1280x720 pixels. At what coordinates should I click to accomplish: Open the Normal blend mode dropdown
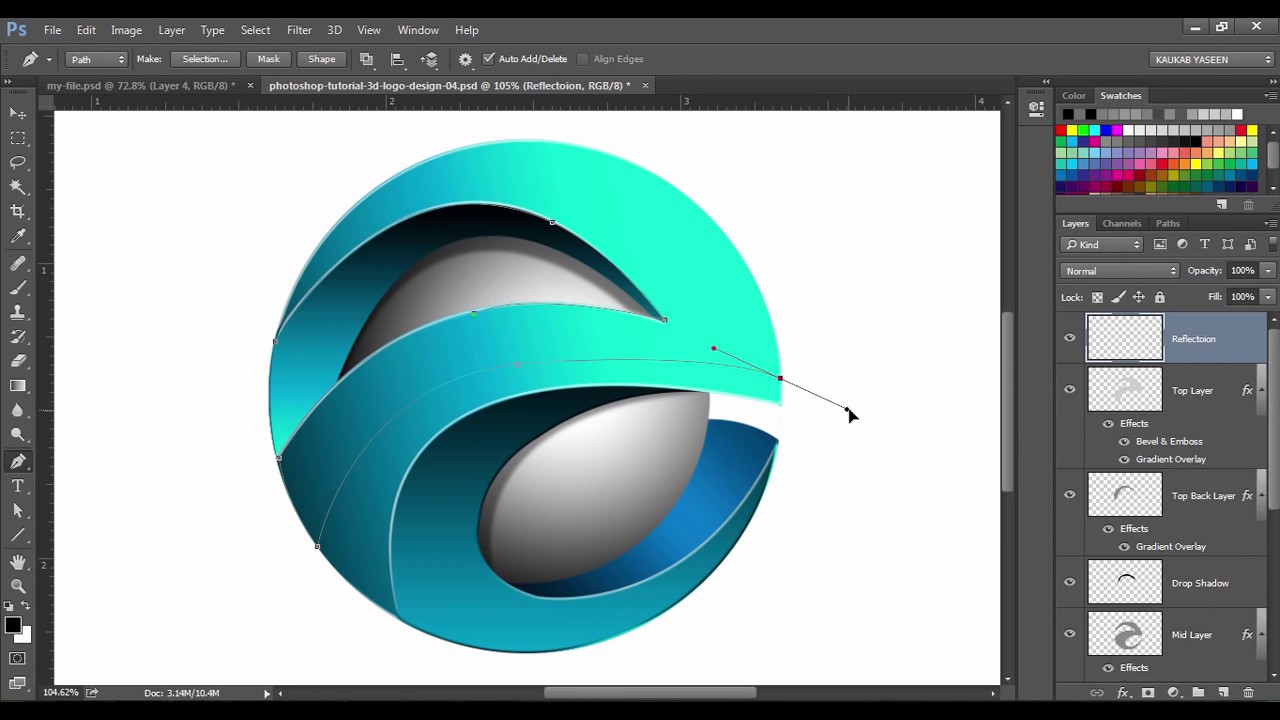1120,271
